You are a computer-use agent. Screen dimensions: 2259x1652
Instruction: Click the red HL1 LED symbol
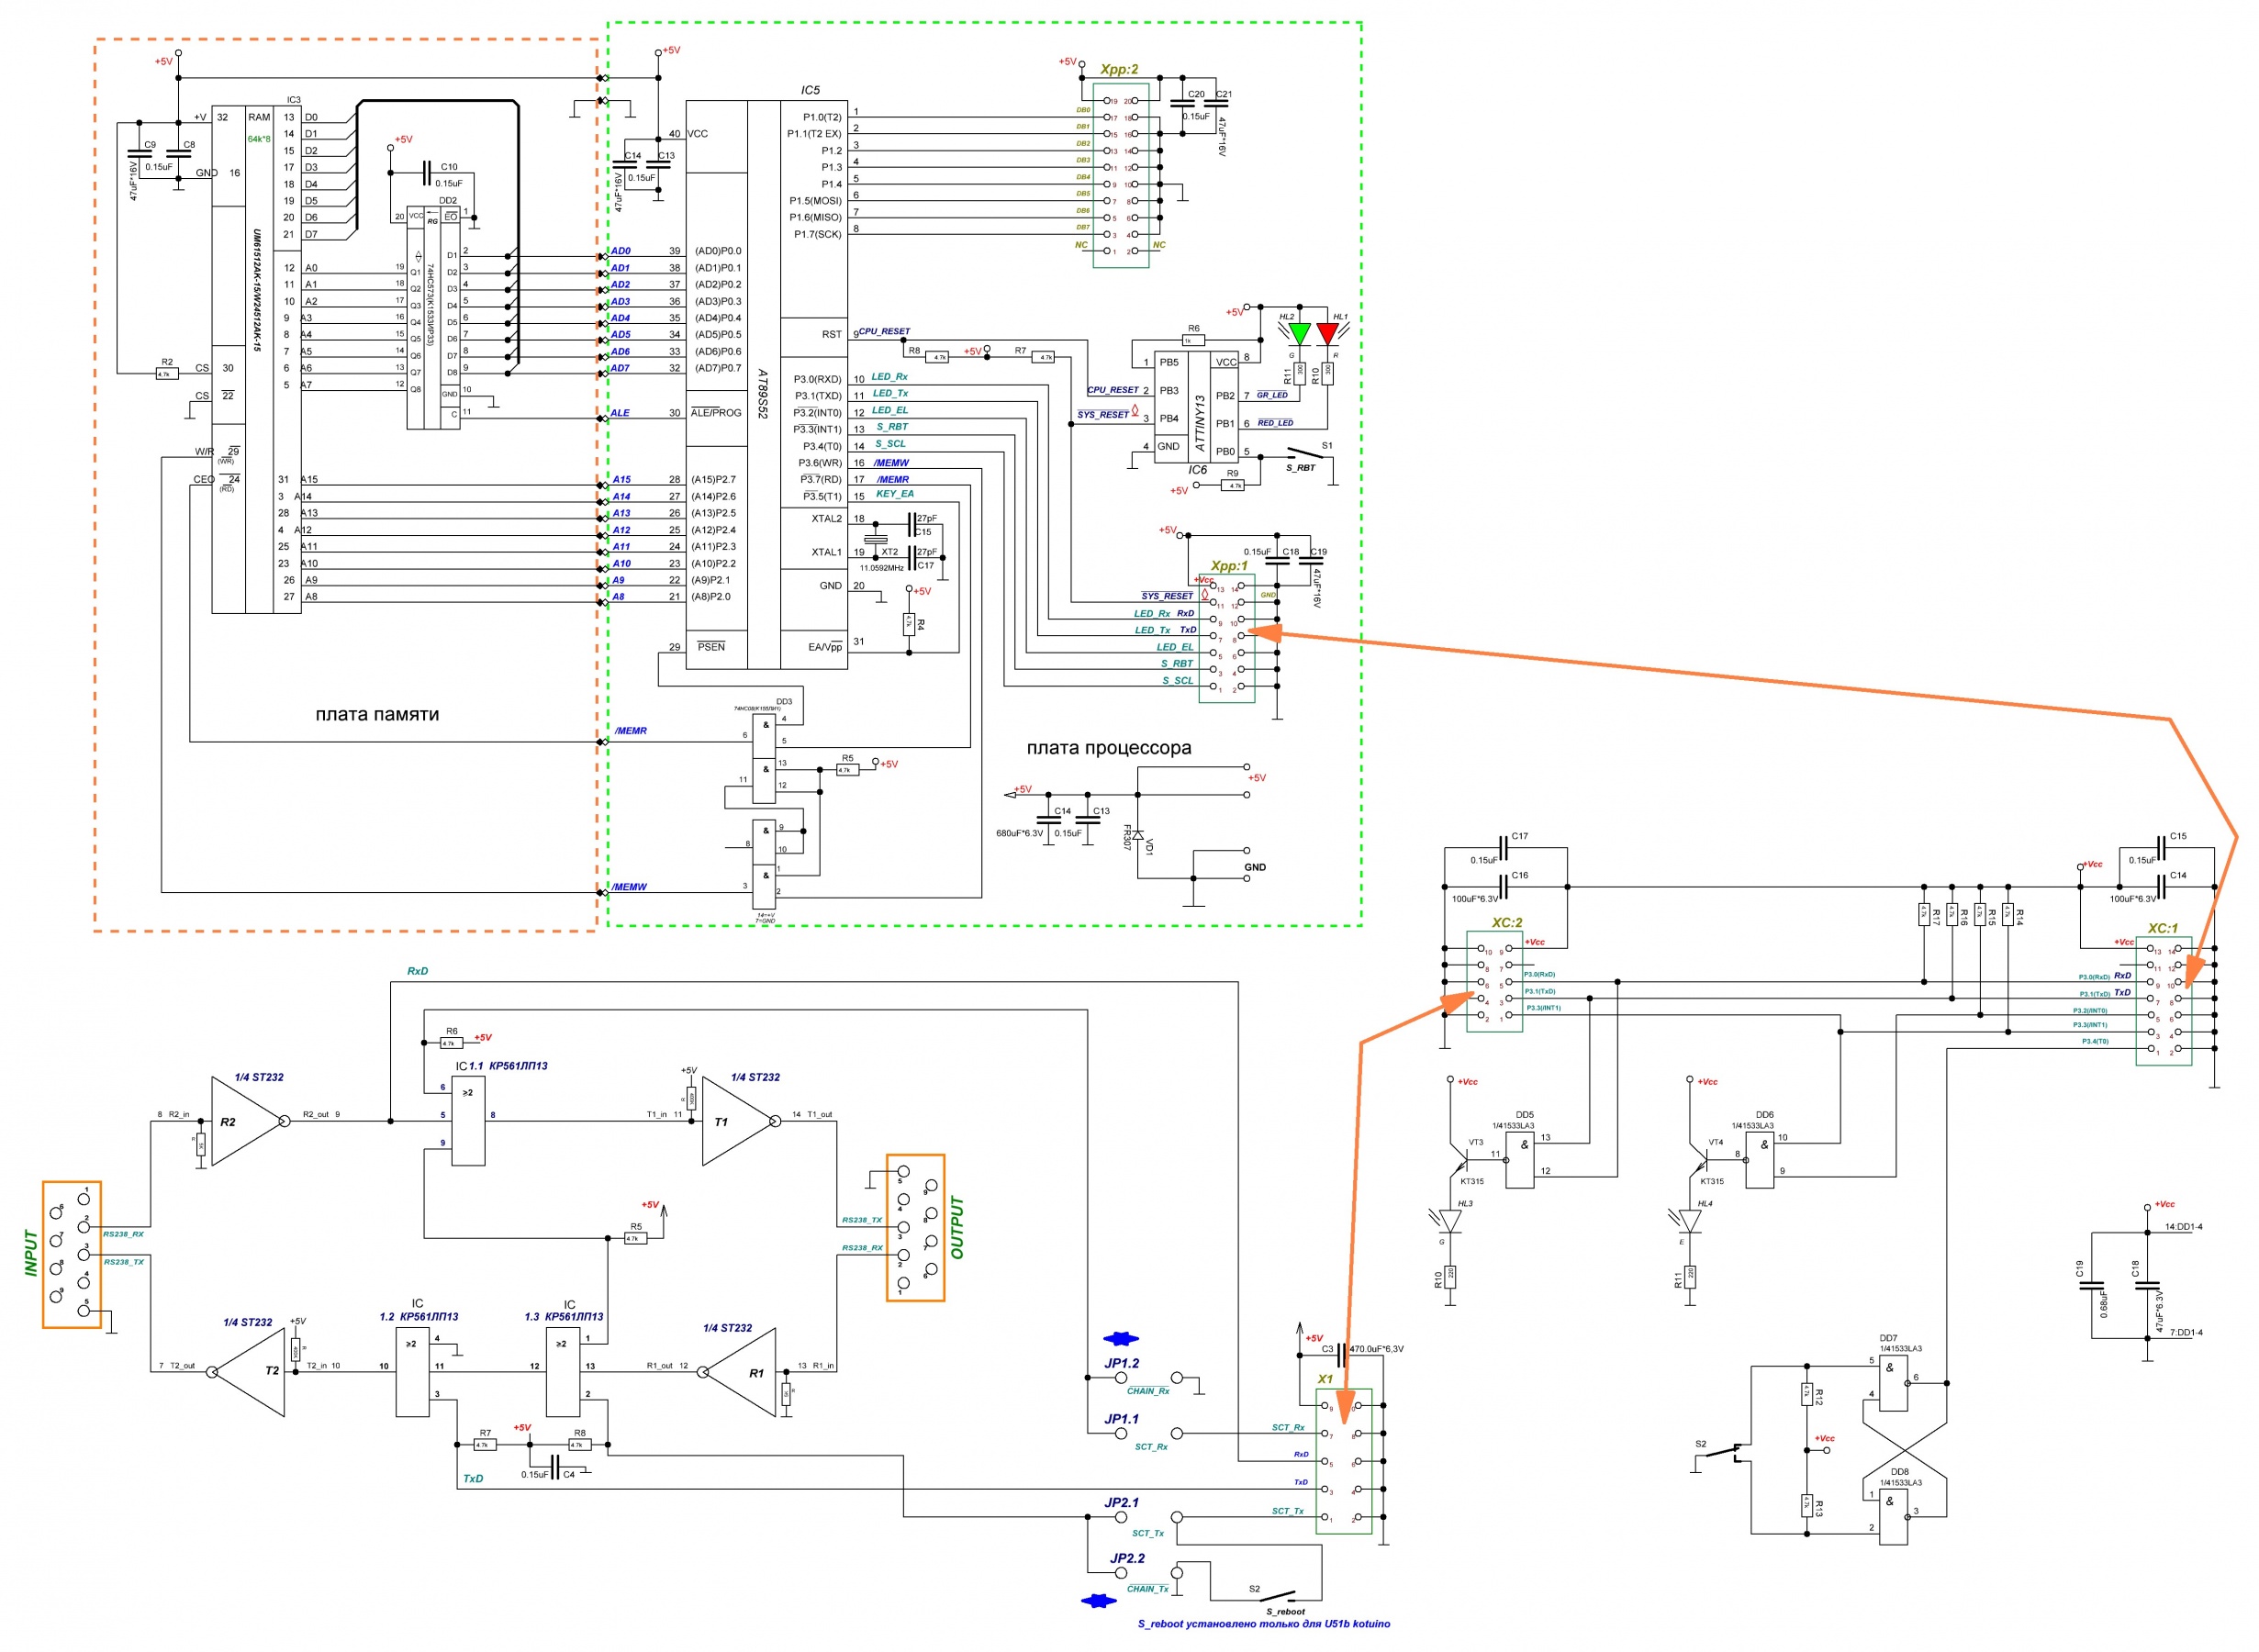[1328, 333]
